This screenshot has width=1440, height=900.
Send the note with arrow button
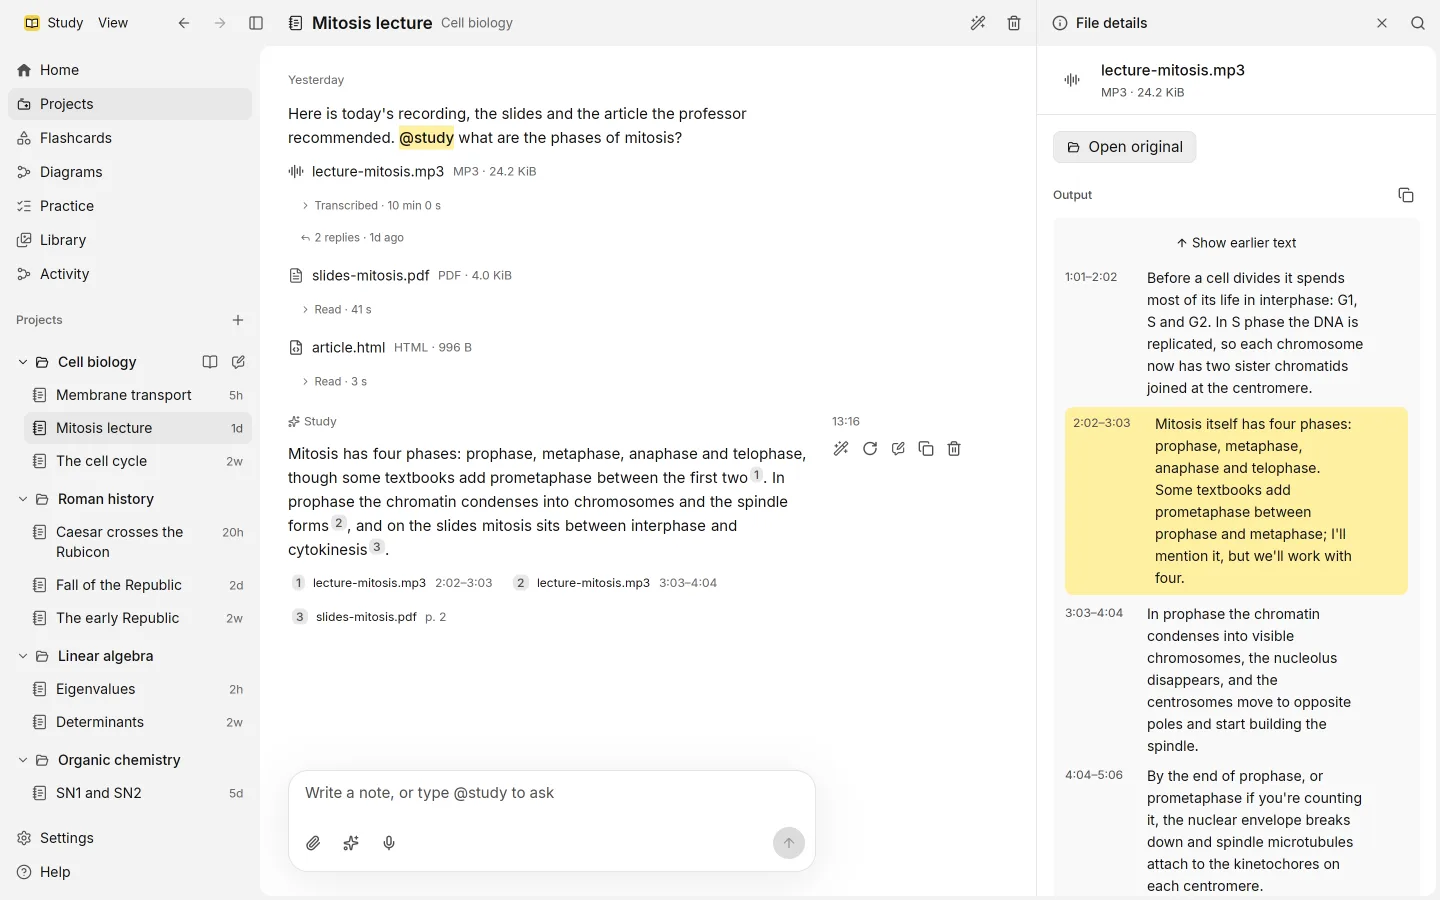(789, 843)
